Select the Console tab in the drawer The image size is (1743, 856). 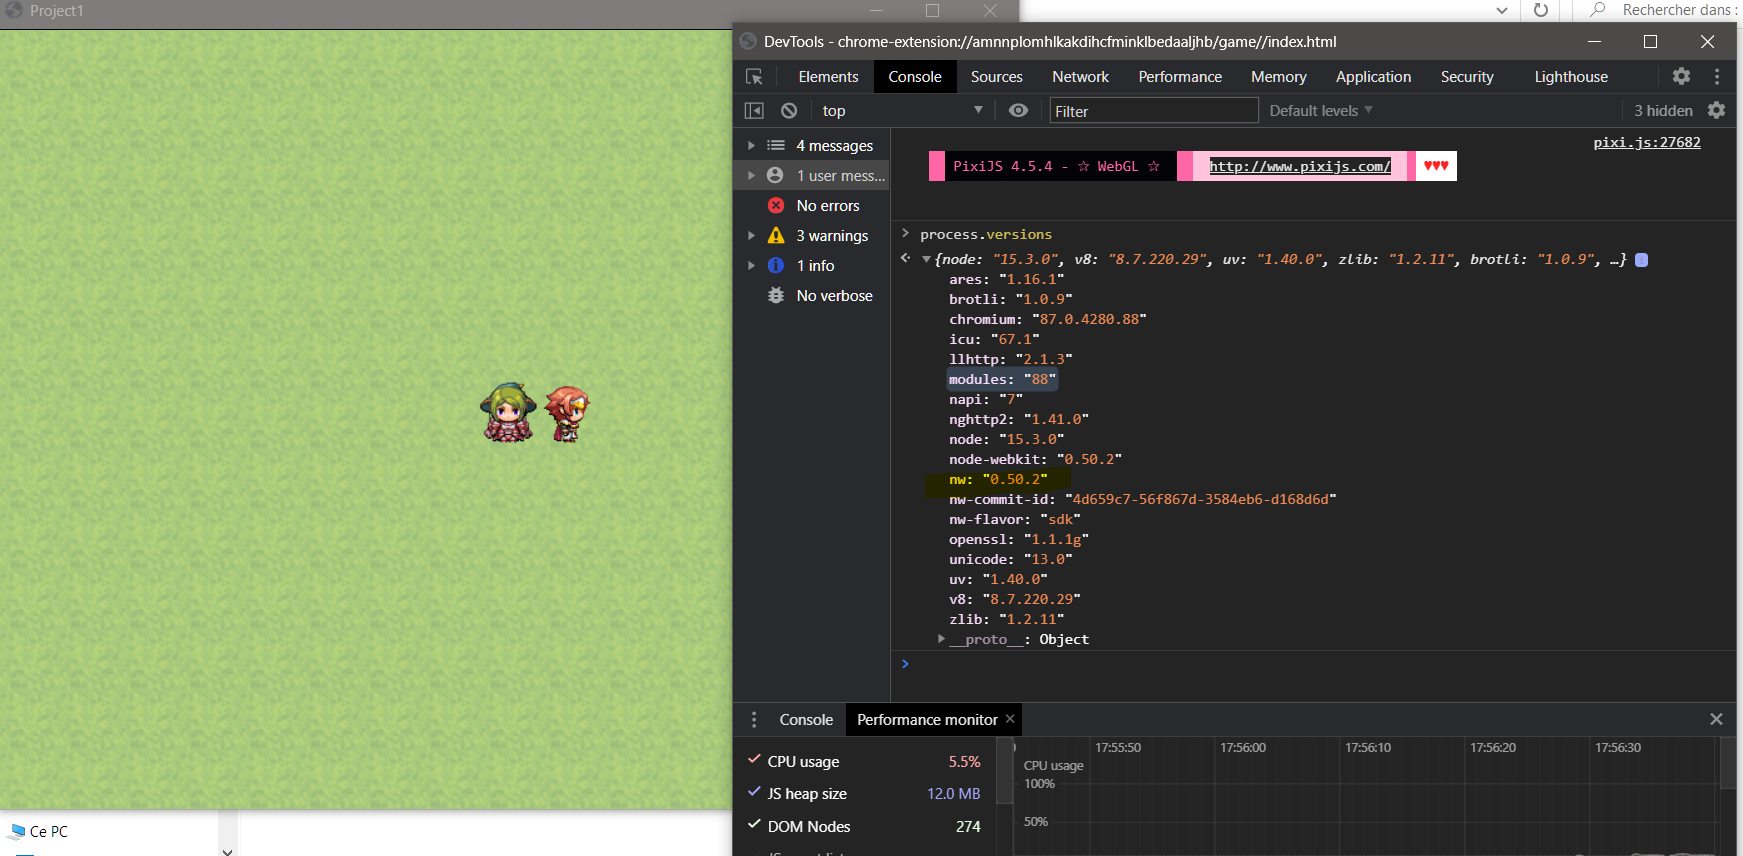[x=806, y=720]
